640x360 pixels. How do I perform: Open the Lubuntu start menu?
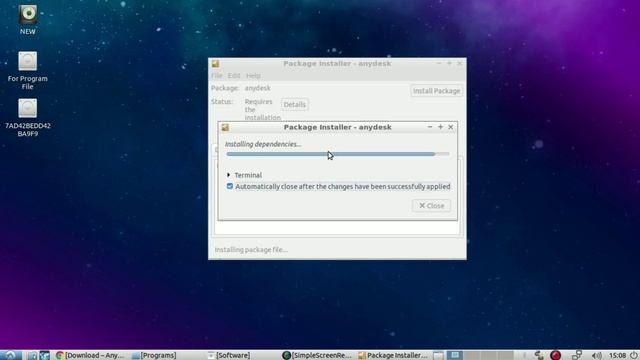[10, 355]
